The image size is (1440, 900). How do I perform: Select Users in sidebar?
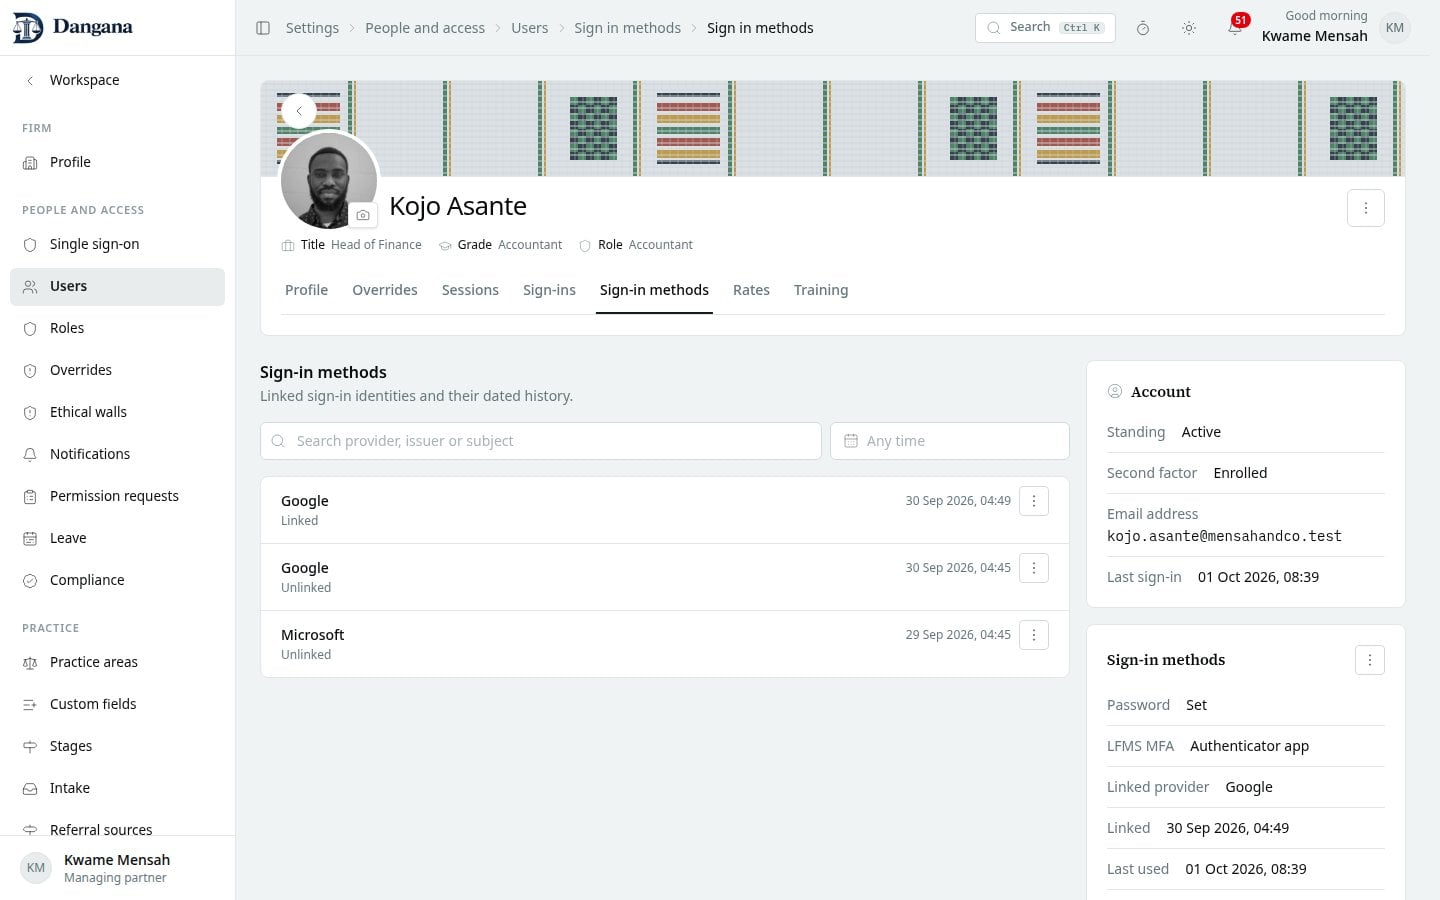117,286
